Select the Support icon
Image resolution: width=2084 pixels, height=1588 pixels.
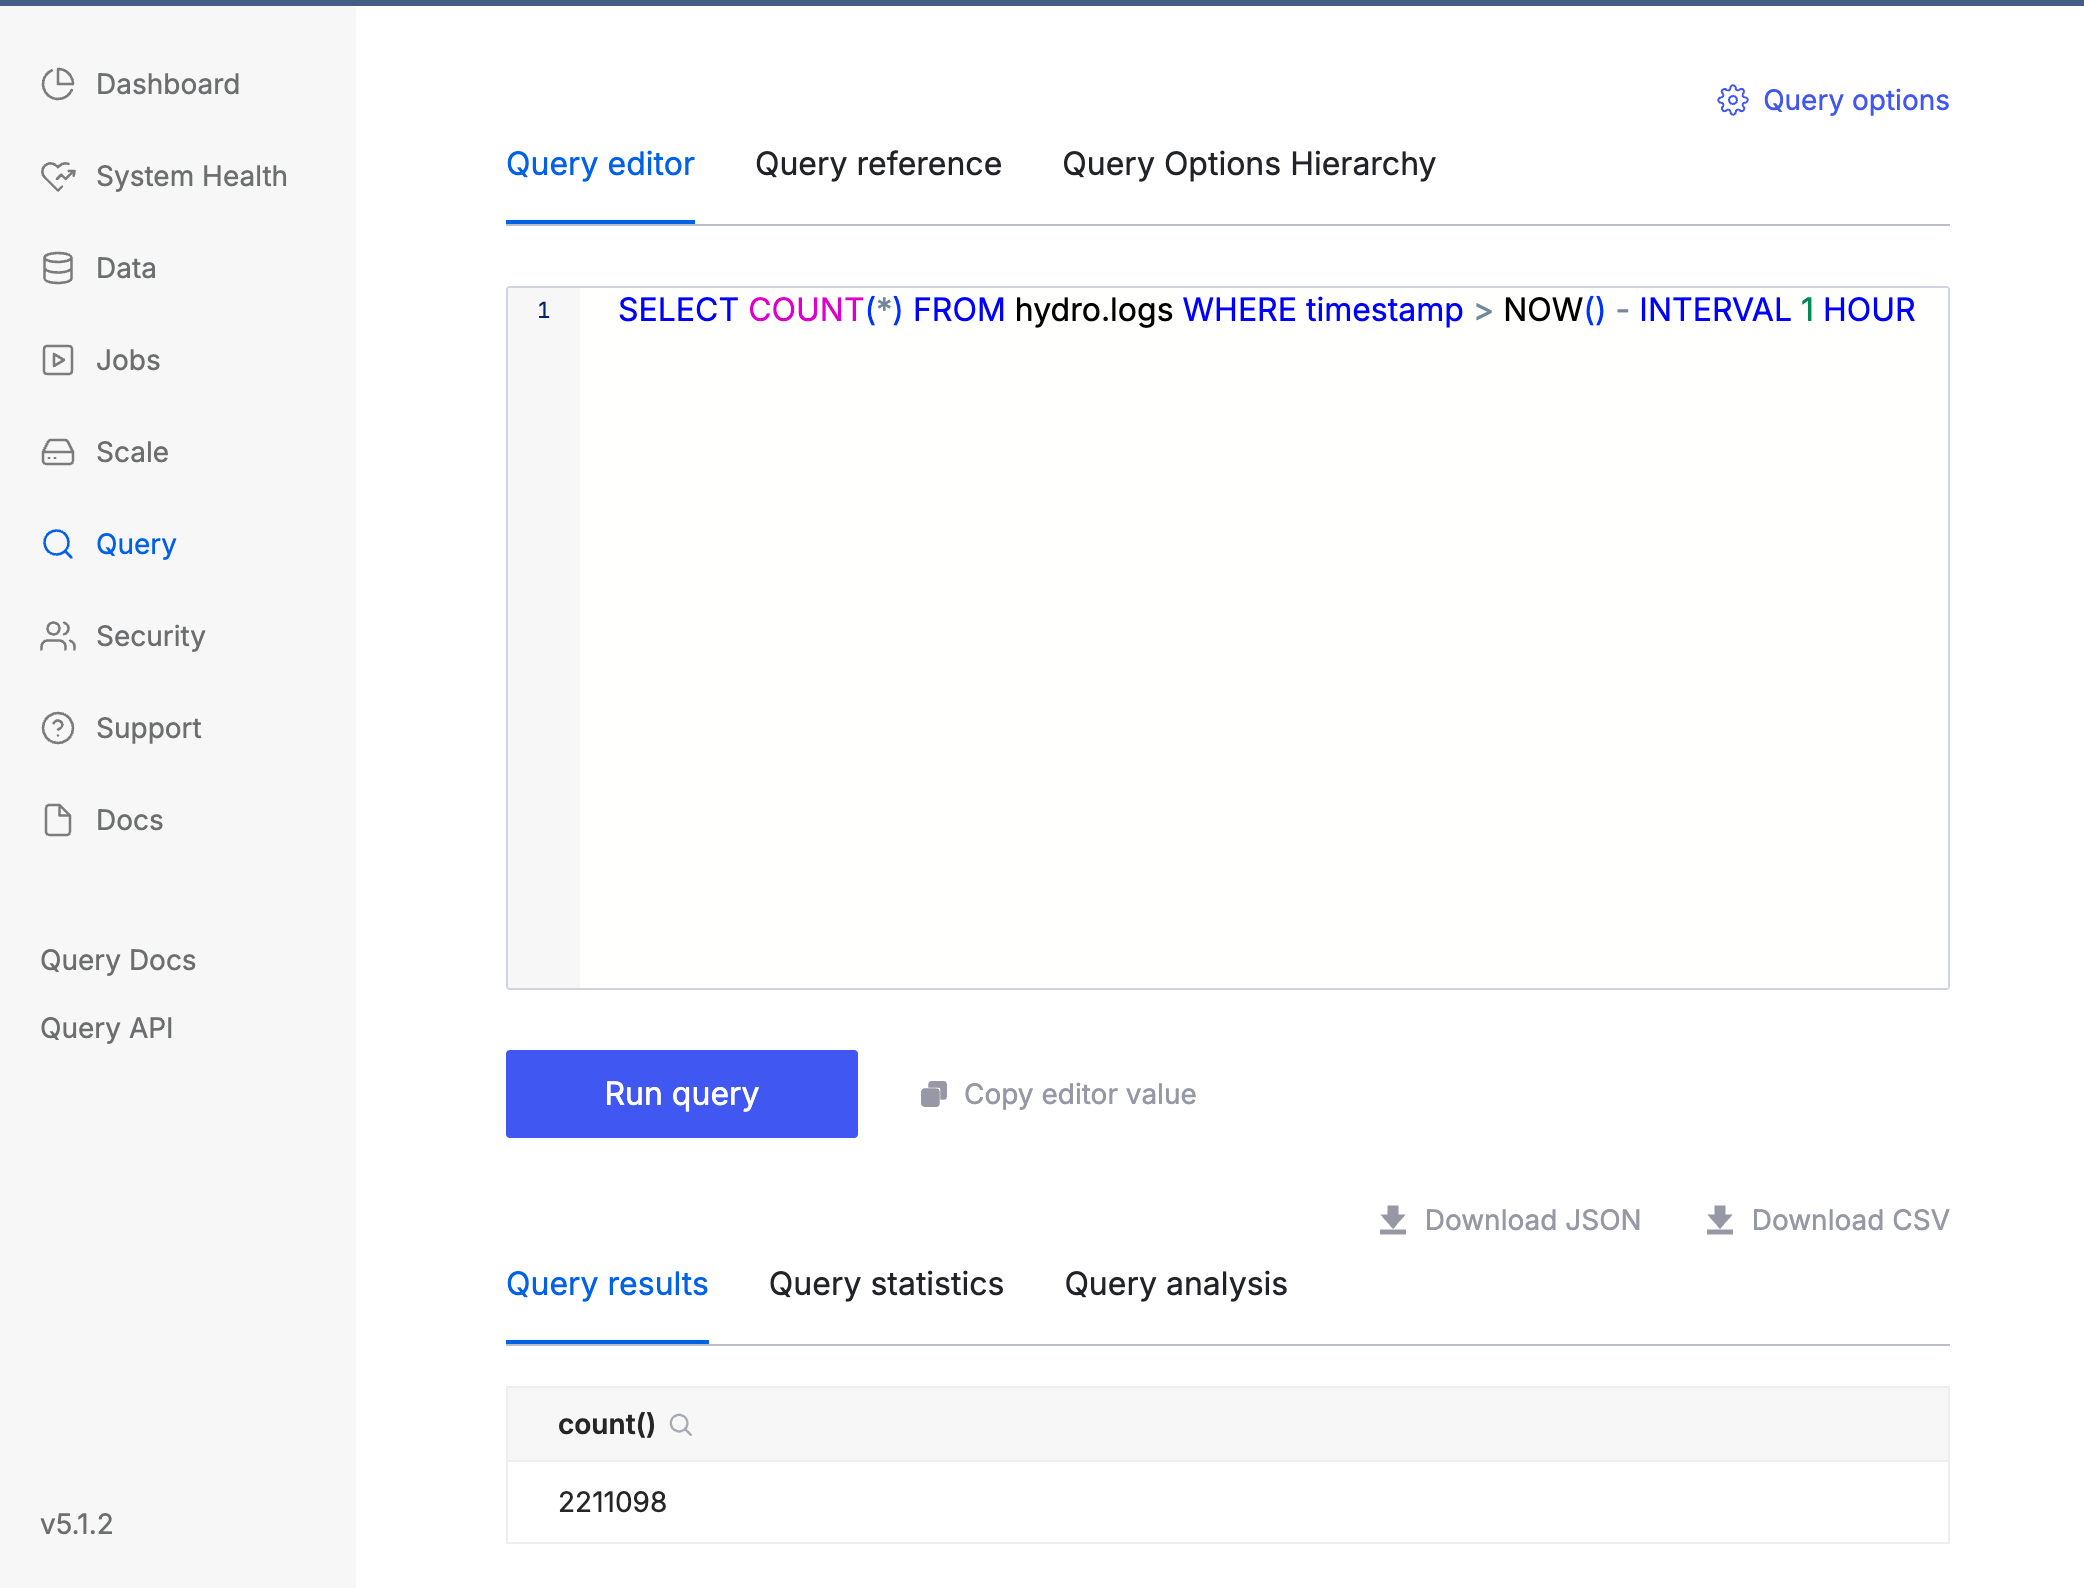(58, 728)
